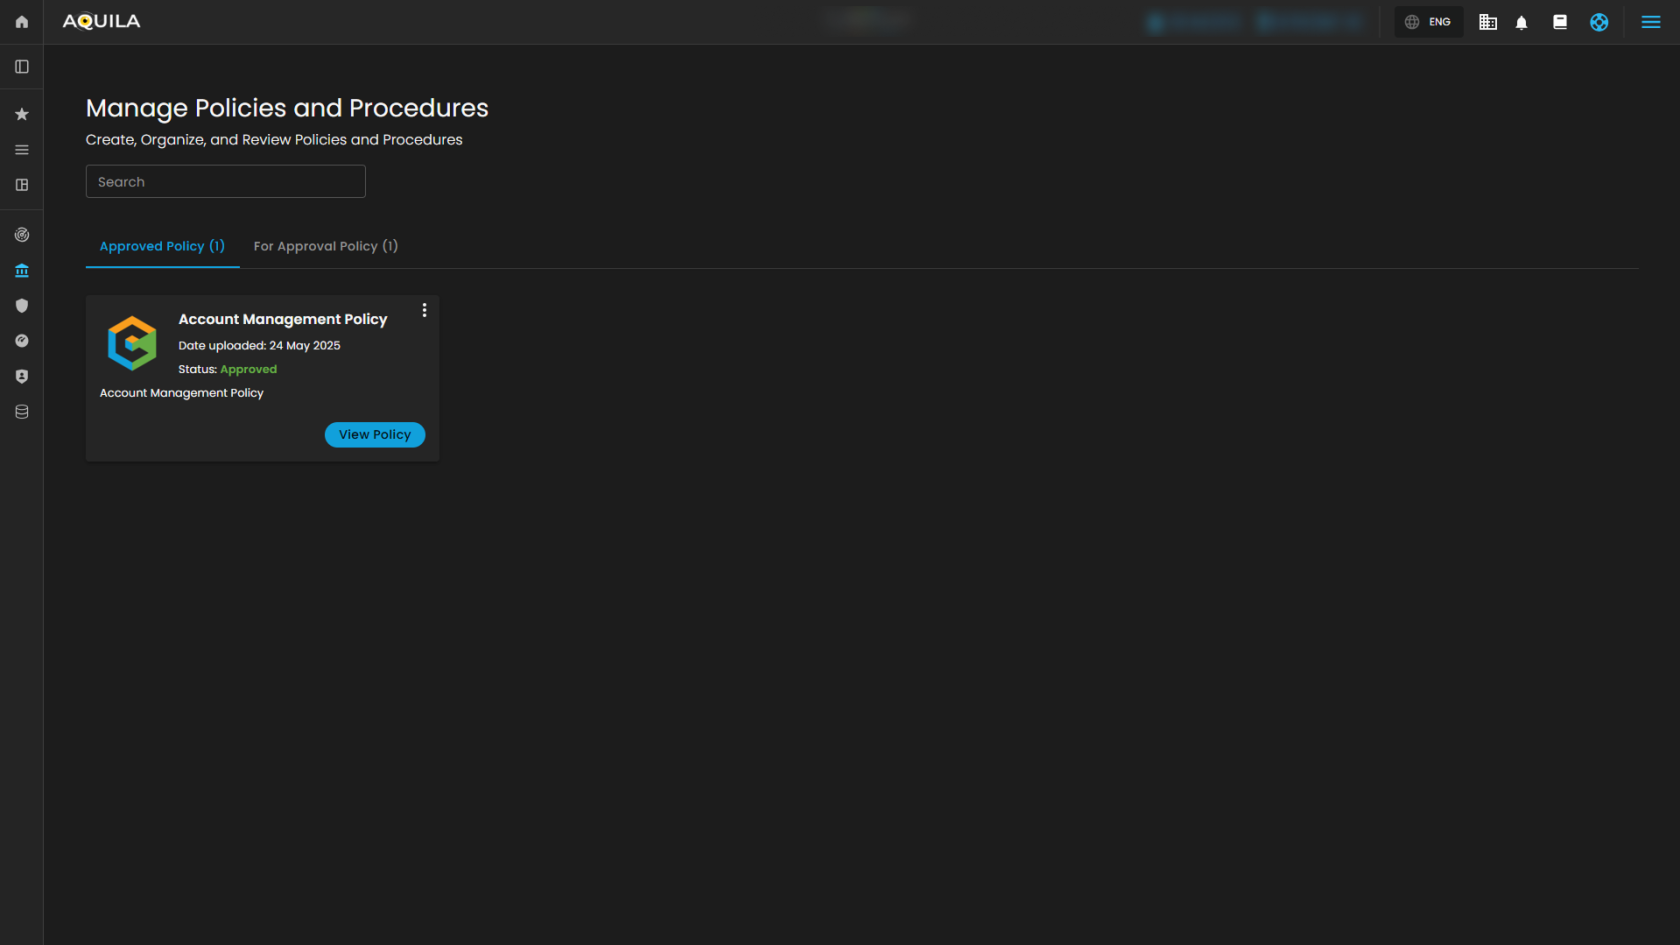1680x945 pixels.
Task: Toggle the sidebar panel layout icon
Action: 21,67
